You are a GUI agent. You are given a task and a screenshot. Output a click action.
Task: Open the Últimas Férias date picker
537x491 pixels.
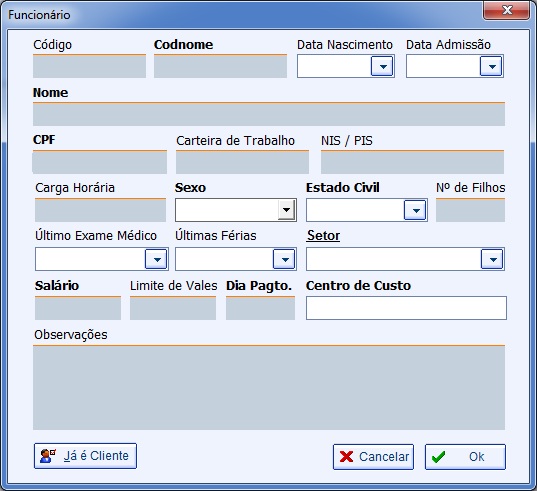point(284,259)
